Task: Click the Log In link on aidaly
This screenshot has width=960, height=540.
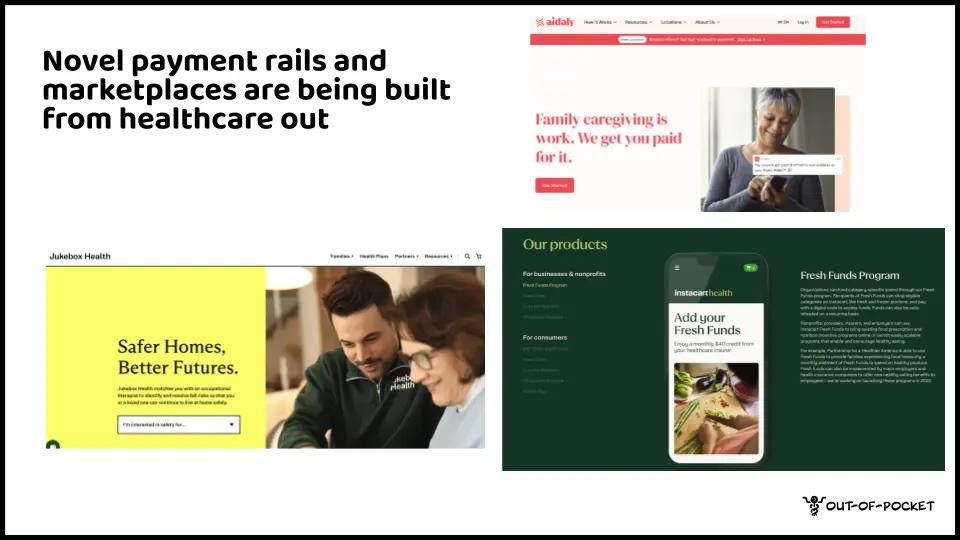Action: (803, 22)
